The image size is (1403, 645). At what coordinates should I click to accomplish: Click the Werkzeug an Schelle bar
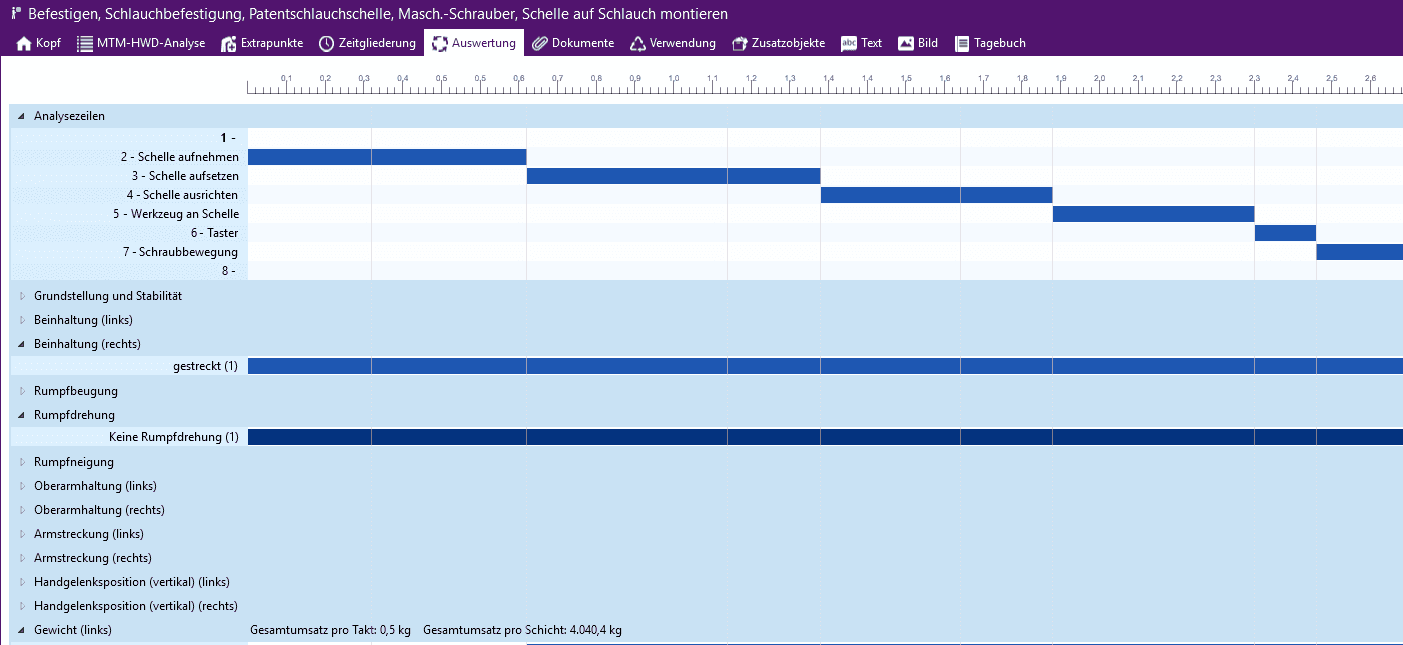click(1153, 214)
